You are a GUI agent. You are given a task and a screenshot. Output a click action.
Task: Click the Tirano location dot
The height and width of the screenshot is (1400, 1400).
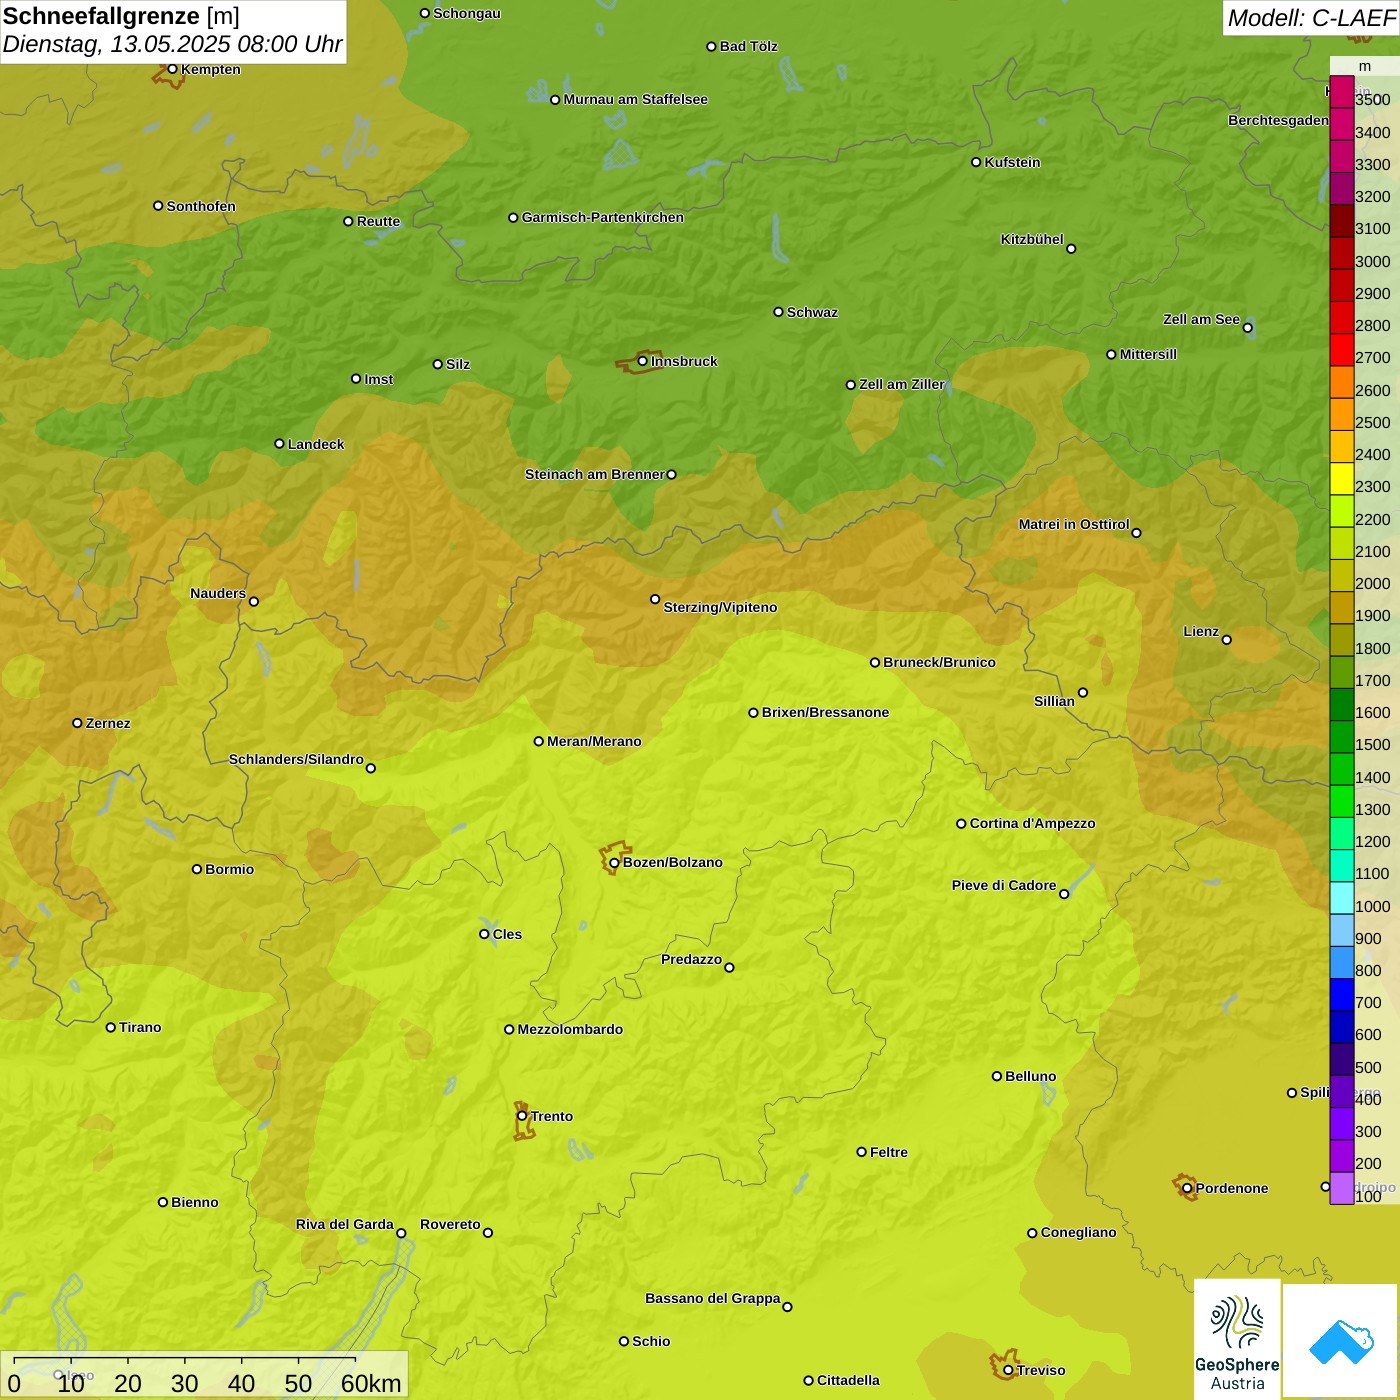click(x=111, y=1027)
